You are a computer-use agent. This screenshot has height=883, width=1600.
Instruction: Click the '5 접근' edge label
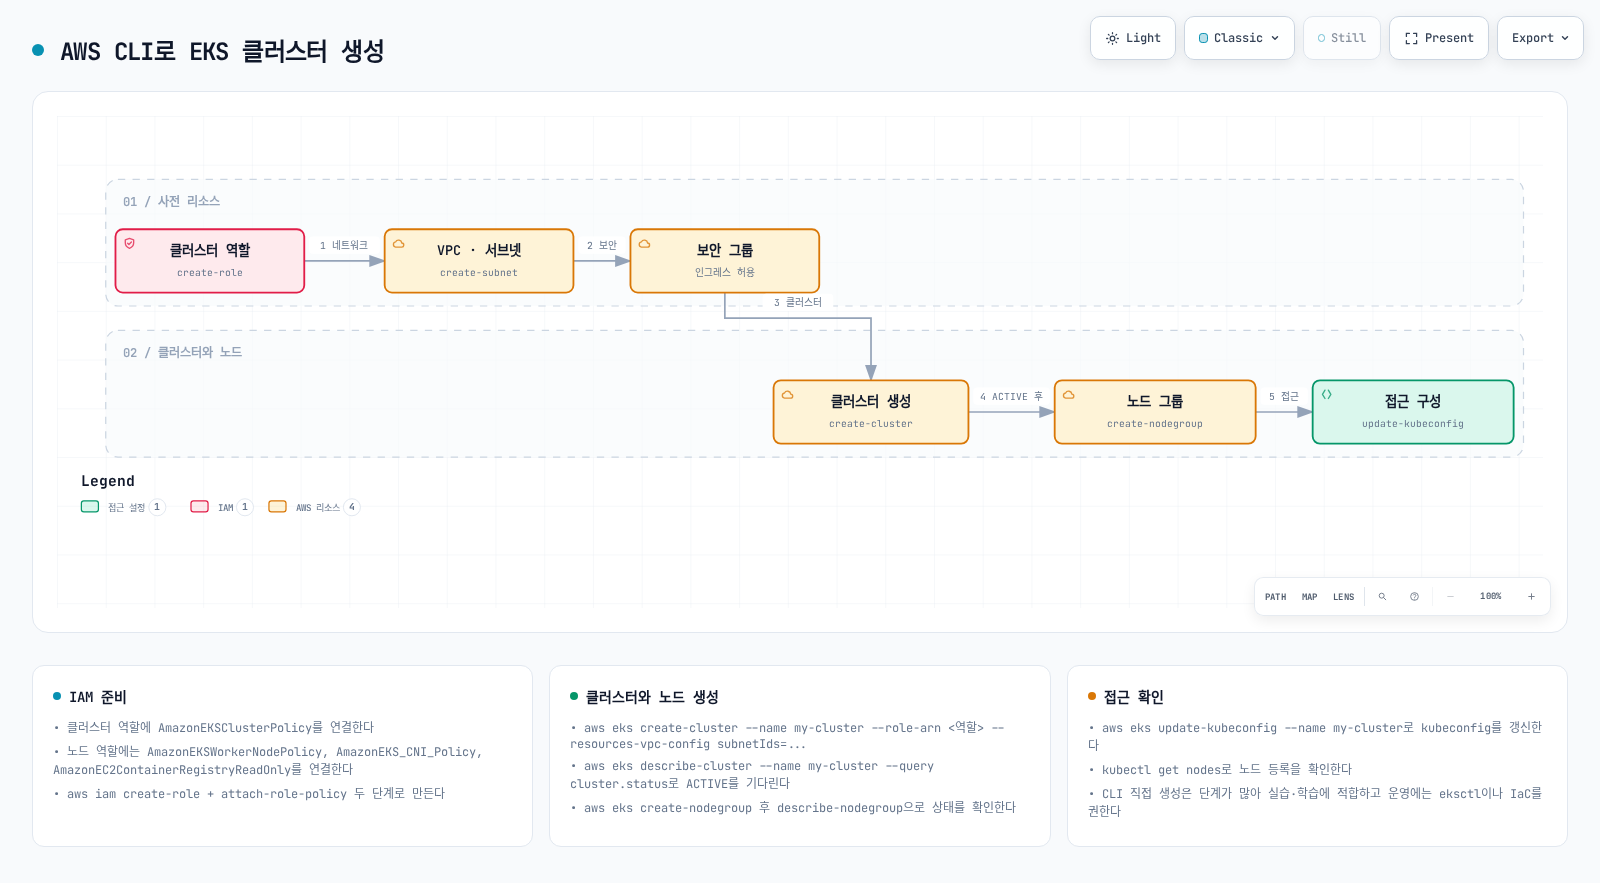1284,396
